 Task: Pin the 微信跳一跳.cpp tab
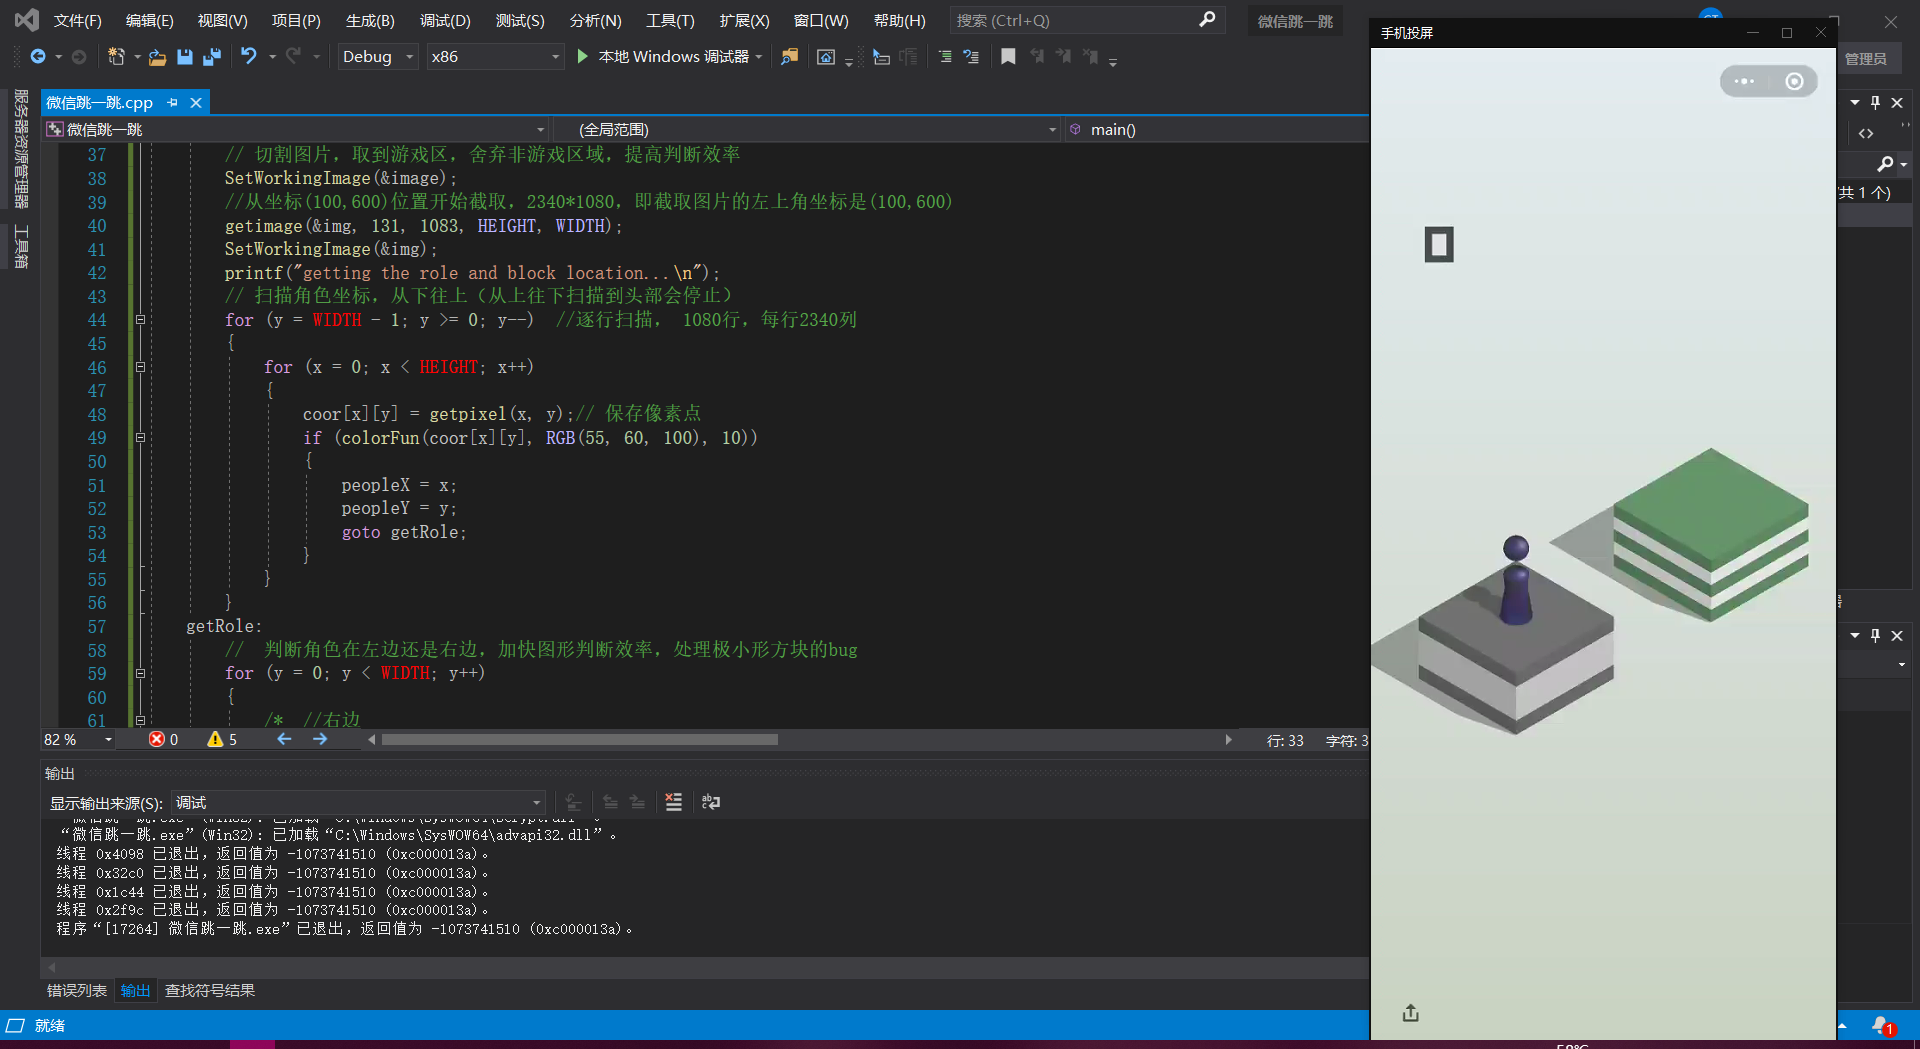point(172,102)
